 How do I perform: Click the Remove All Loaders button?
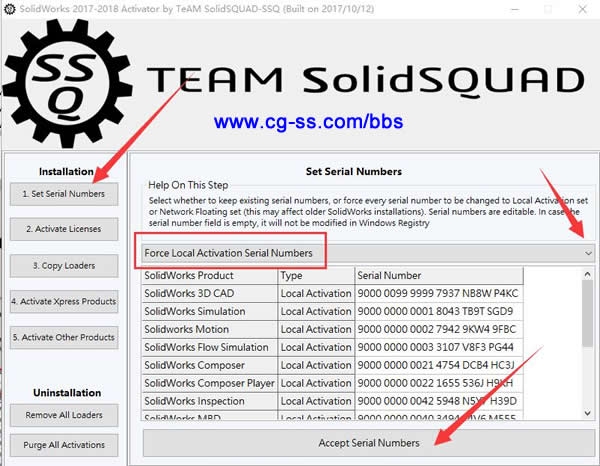coord(64,414)
